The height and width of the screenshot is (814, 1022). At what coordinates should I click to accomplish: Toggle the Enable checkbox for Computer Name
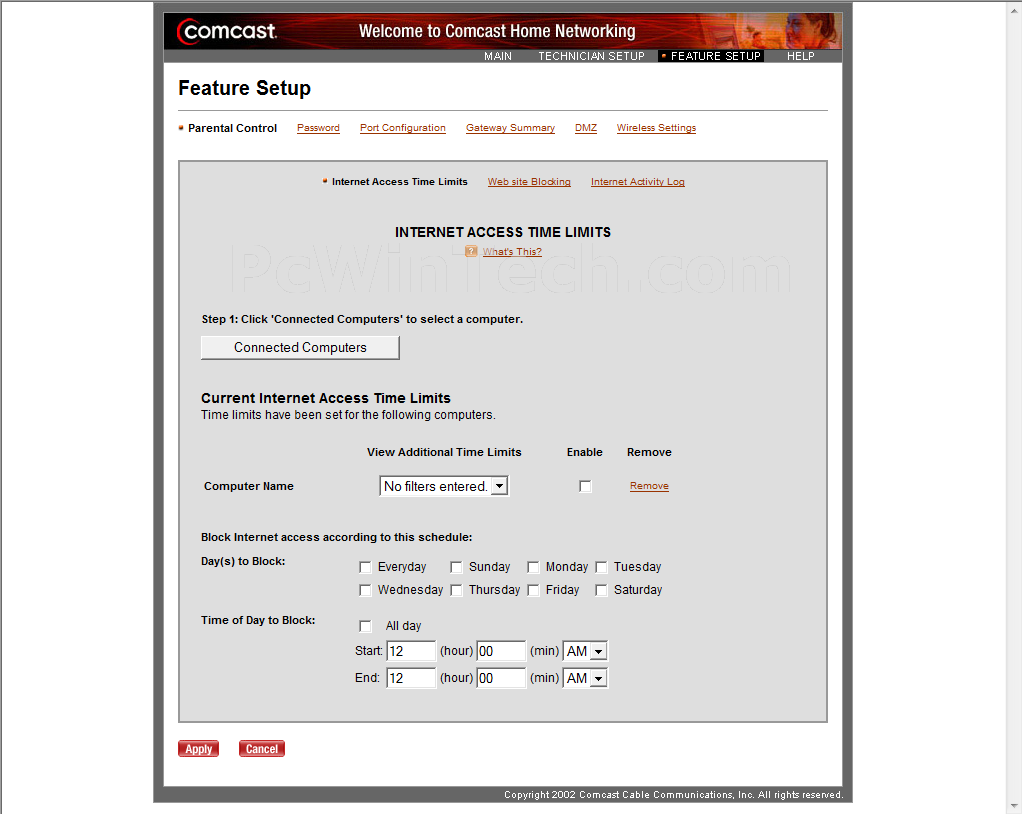tap(585, 486)
